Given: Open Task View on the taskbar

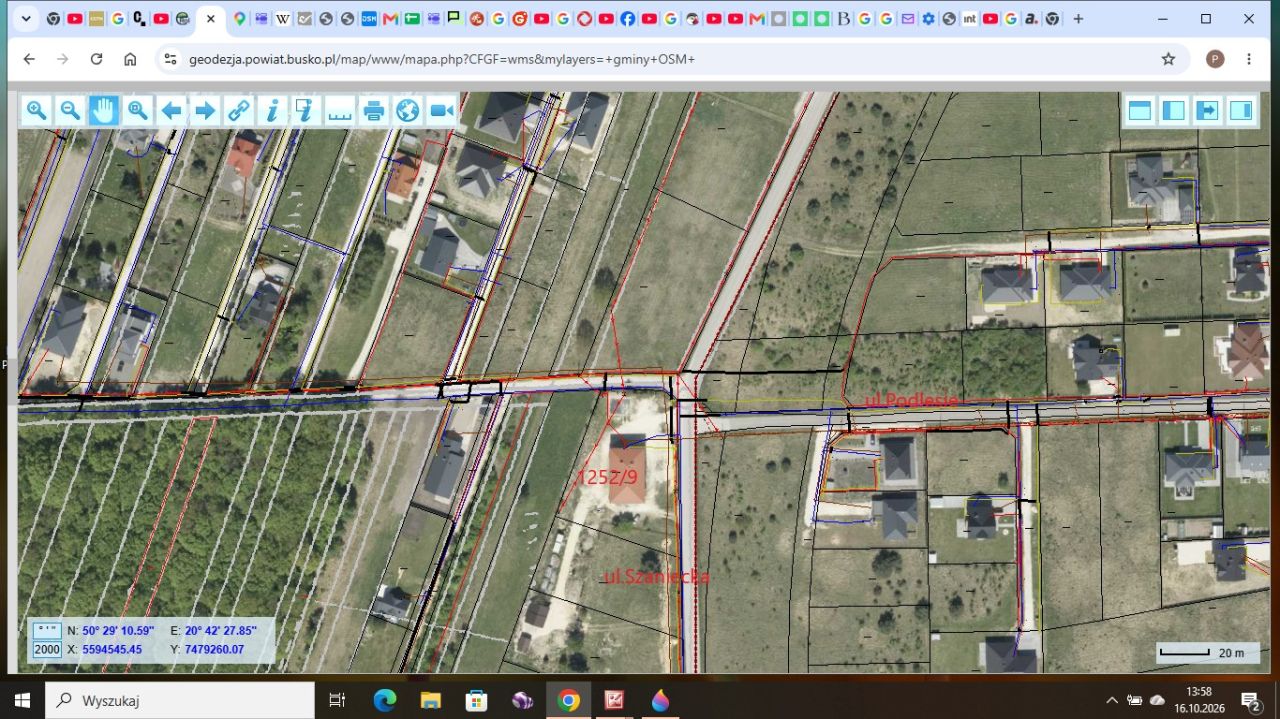Looking at the screenshot, I should 337,701.
